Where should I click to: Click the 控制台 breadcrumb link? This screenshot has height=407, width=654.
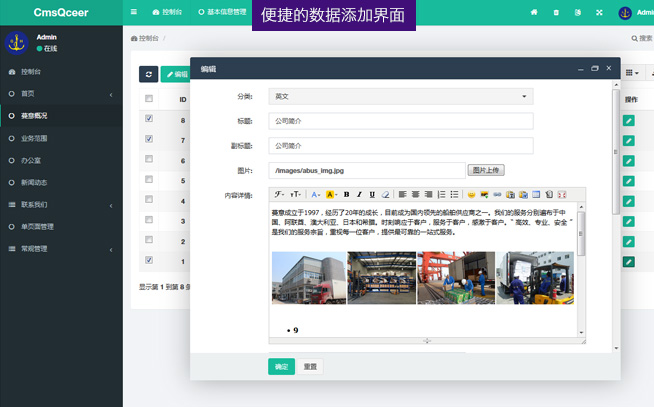(145, 38)
